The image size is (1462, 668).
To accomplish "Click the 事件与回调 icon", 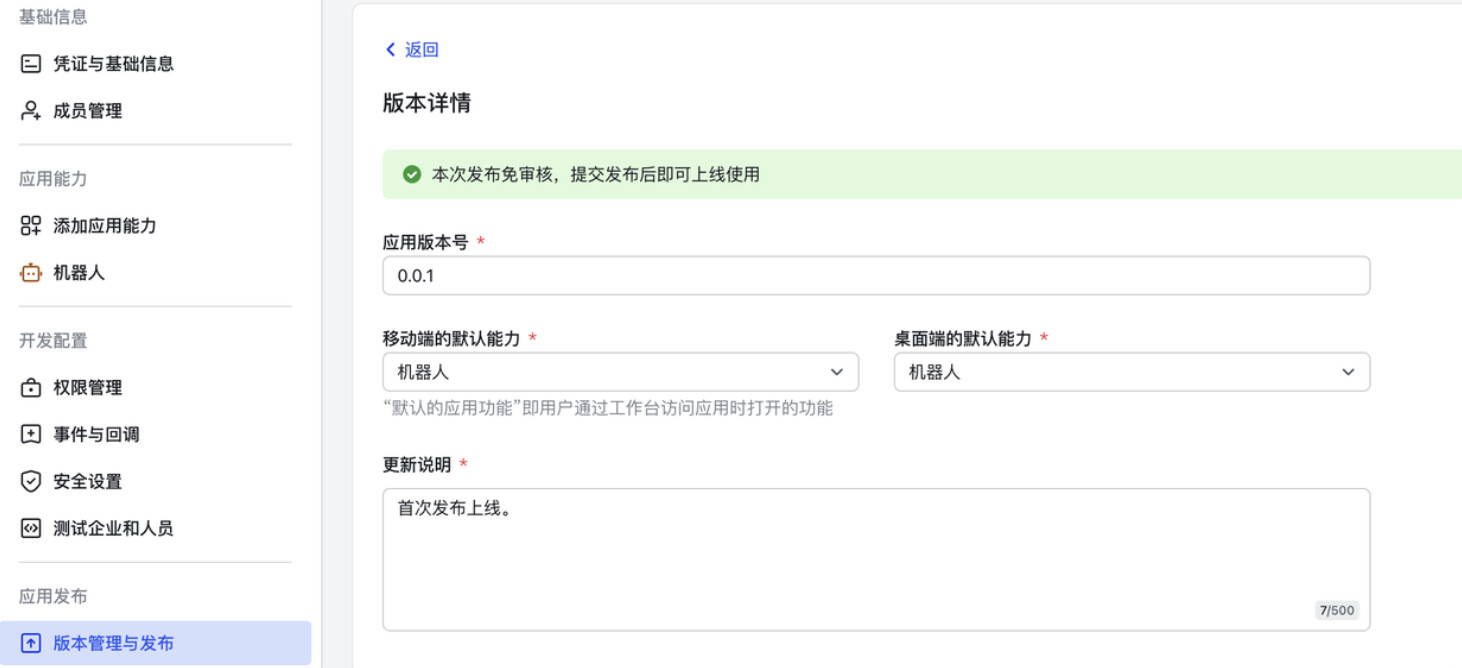I will [x=31, y=435].
